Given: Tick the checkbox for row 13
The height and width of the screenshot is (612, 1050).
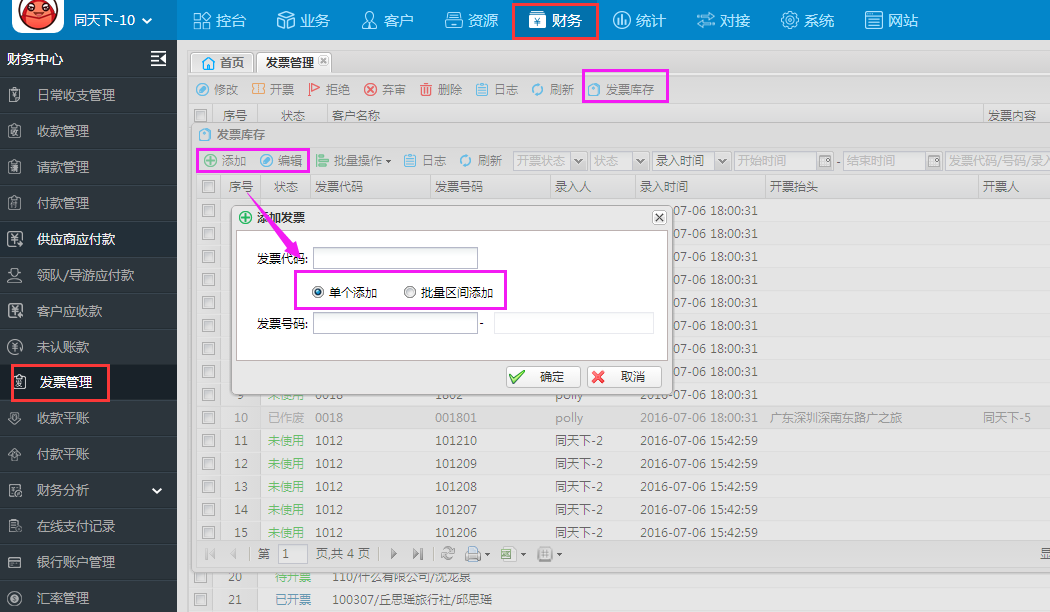Looking at the screenshot, I should click(208, 486).
